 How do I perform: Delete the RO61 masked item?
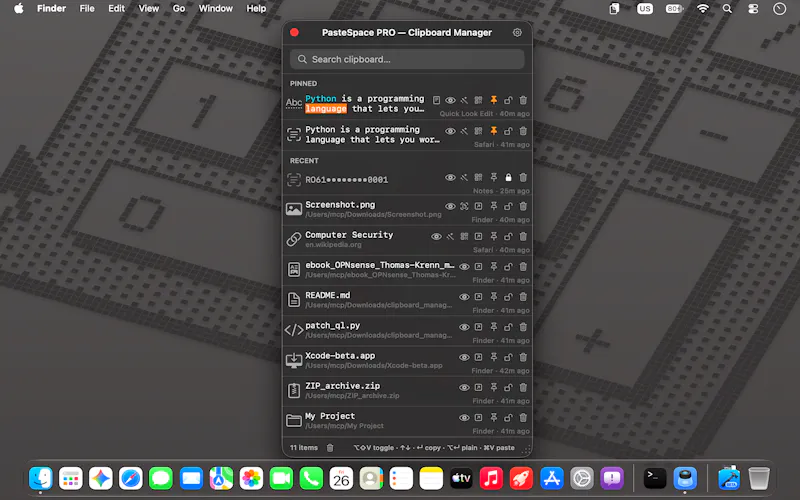click(523, 178)
